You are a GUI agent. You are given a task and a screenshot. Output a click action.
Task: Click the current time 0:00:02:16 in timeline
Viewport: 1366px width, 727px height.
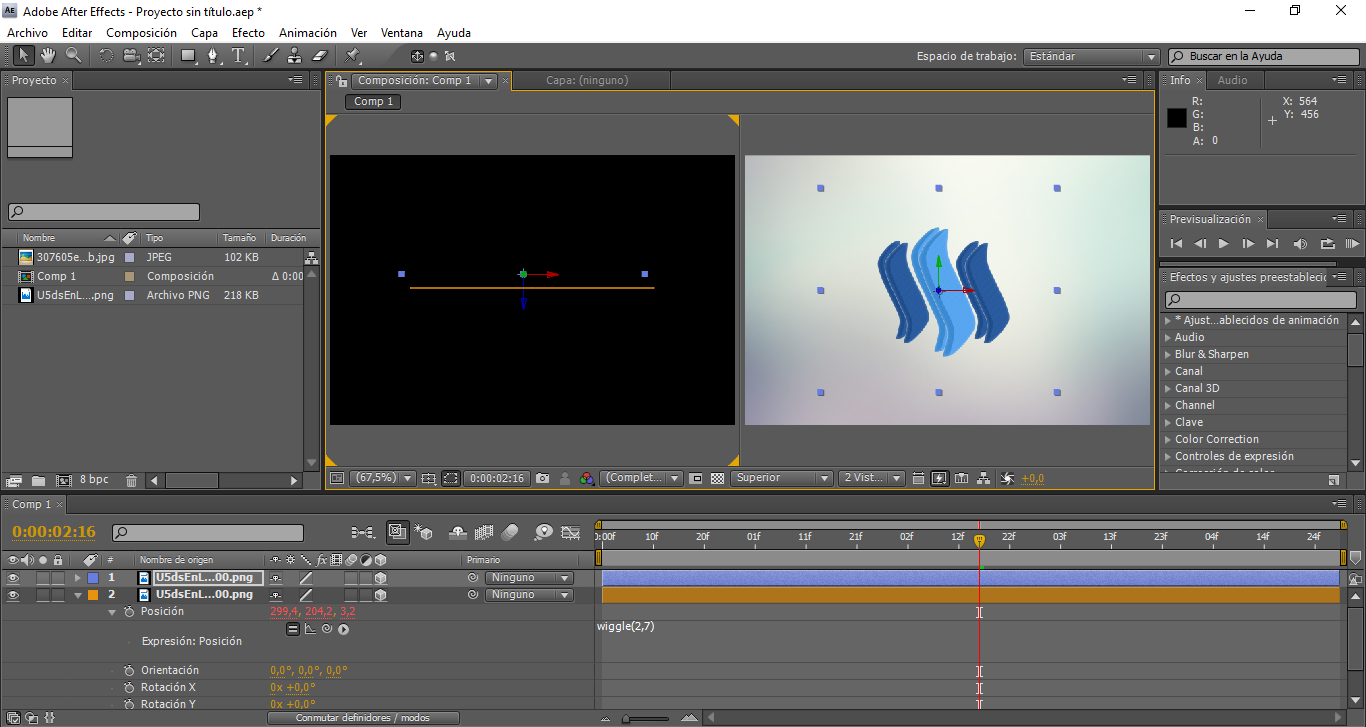[54, 532]
